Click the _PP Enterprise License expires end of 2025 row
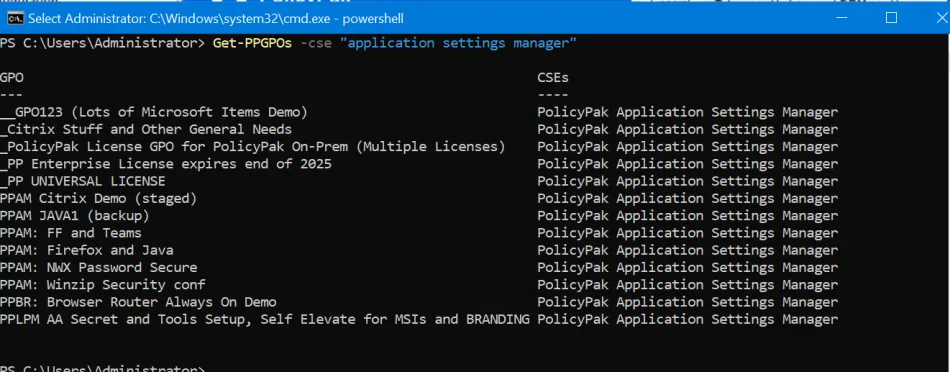This screenshot has width=950, height=372. tap(166, 164)
